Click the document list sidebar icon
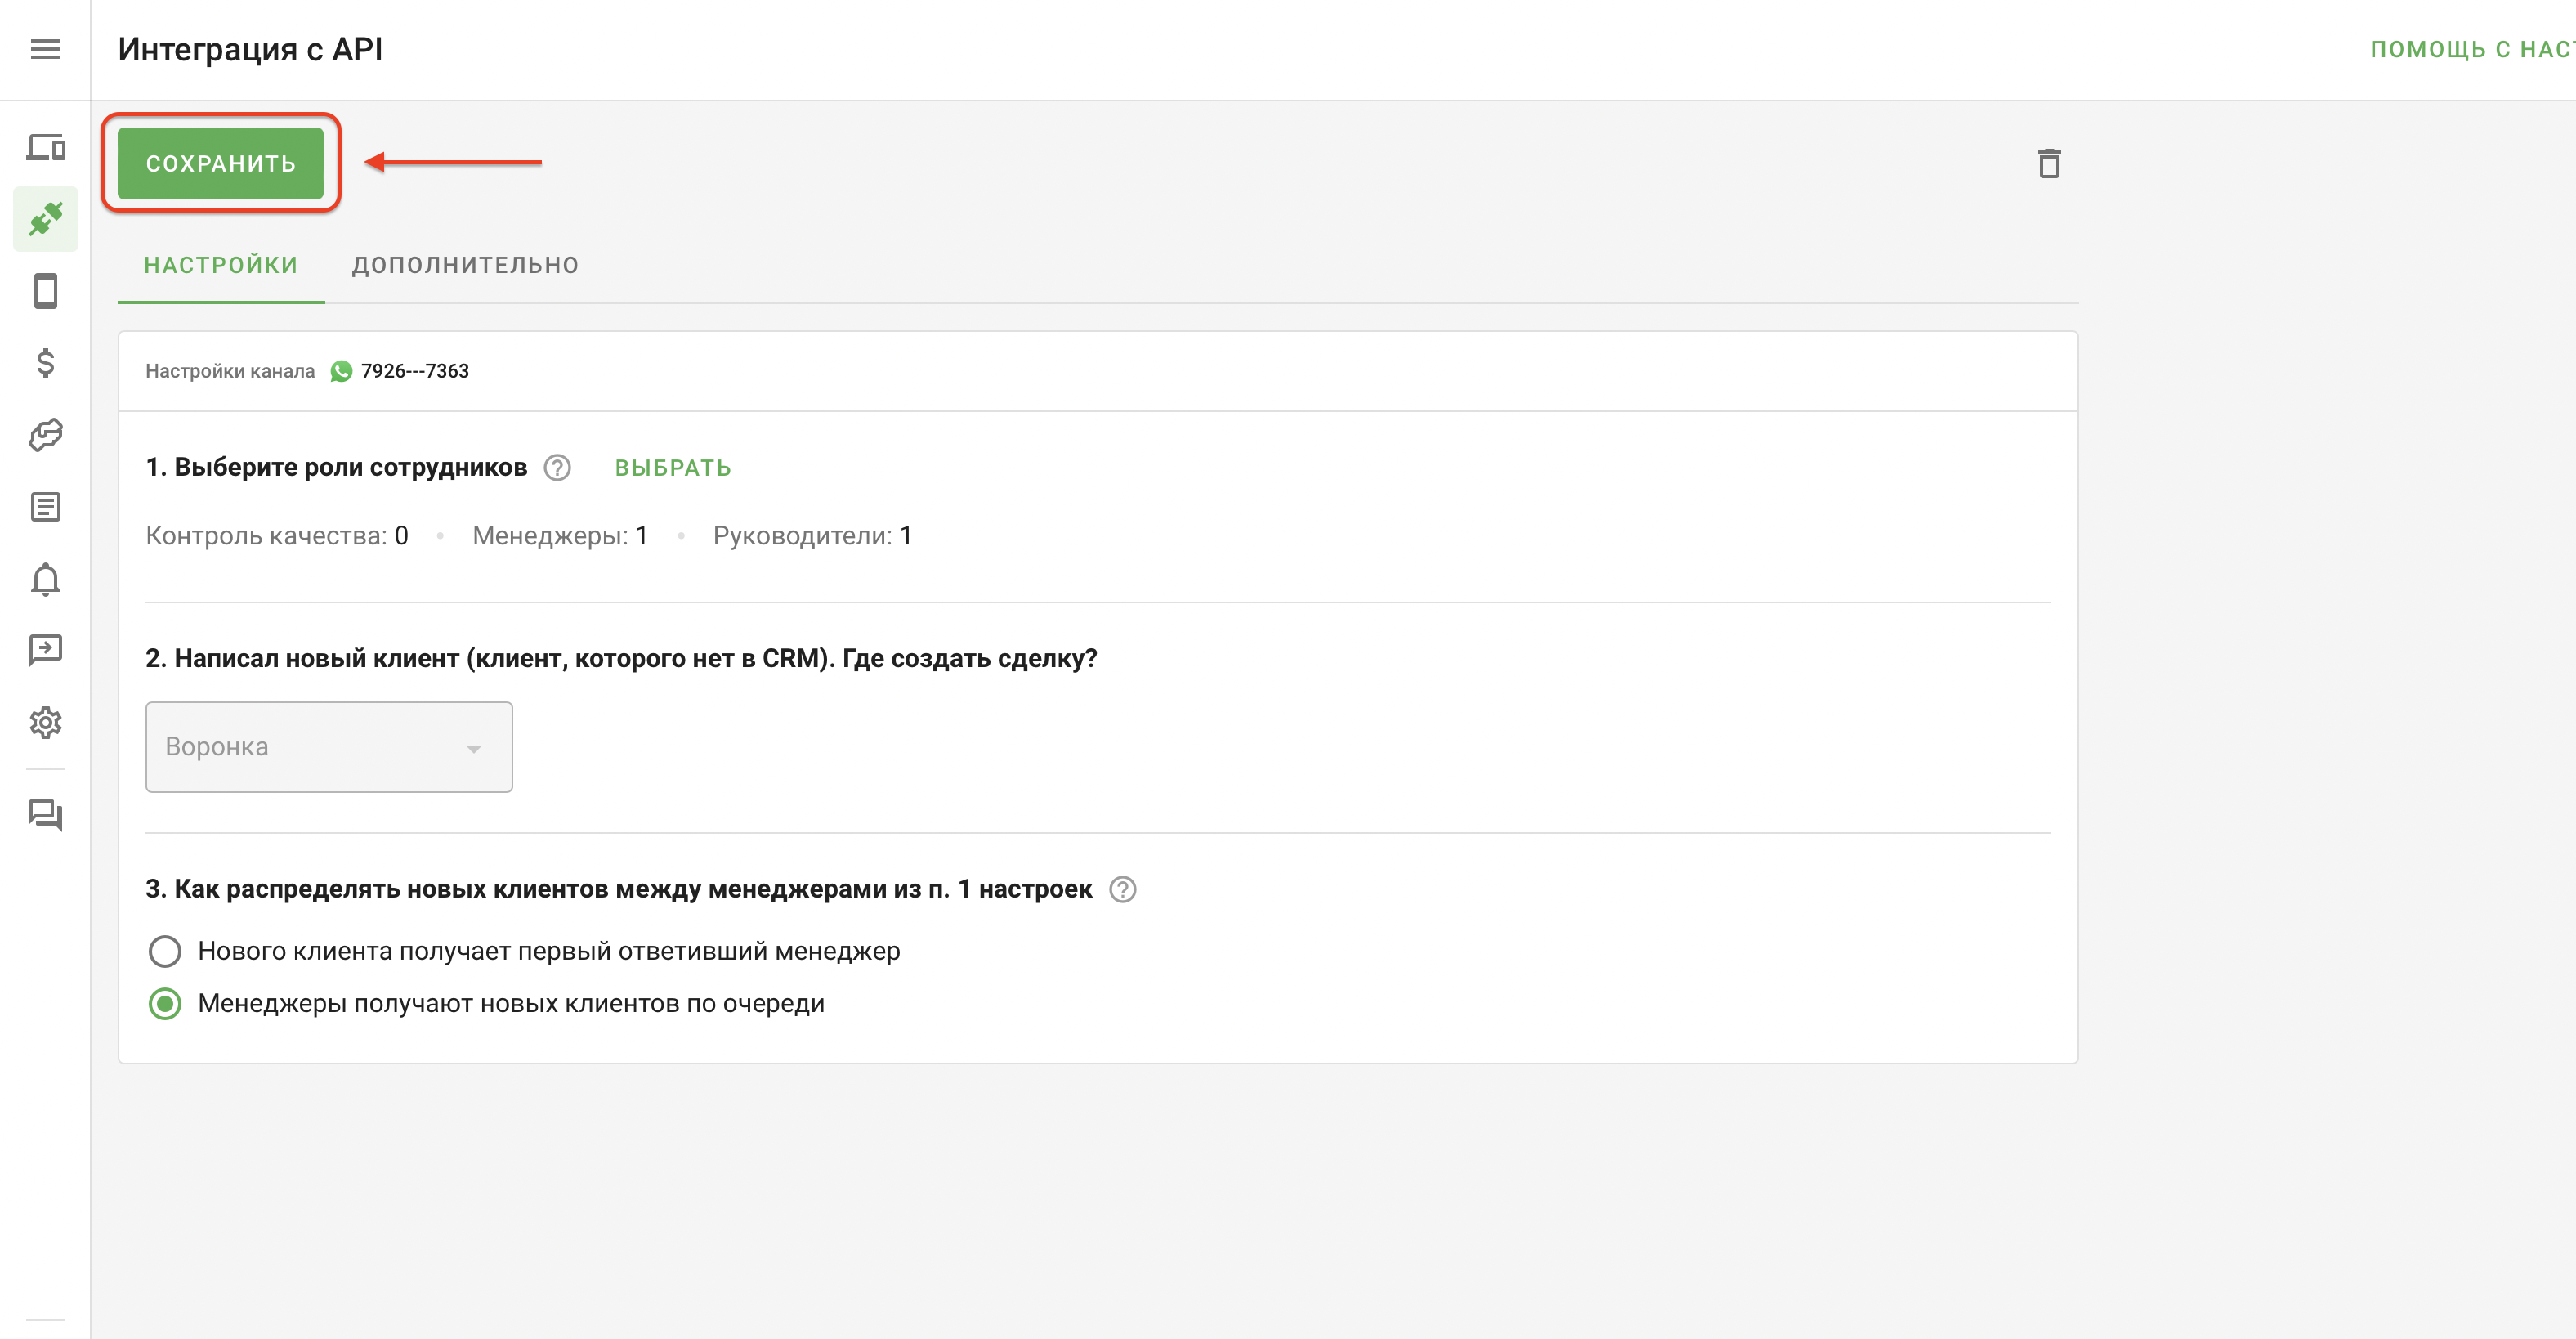The height and width of the screenshot is (1339, 2576). pos(45,507)
